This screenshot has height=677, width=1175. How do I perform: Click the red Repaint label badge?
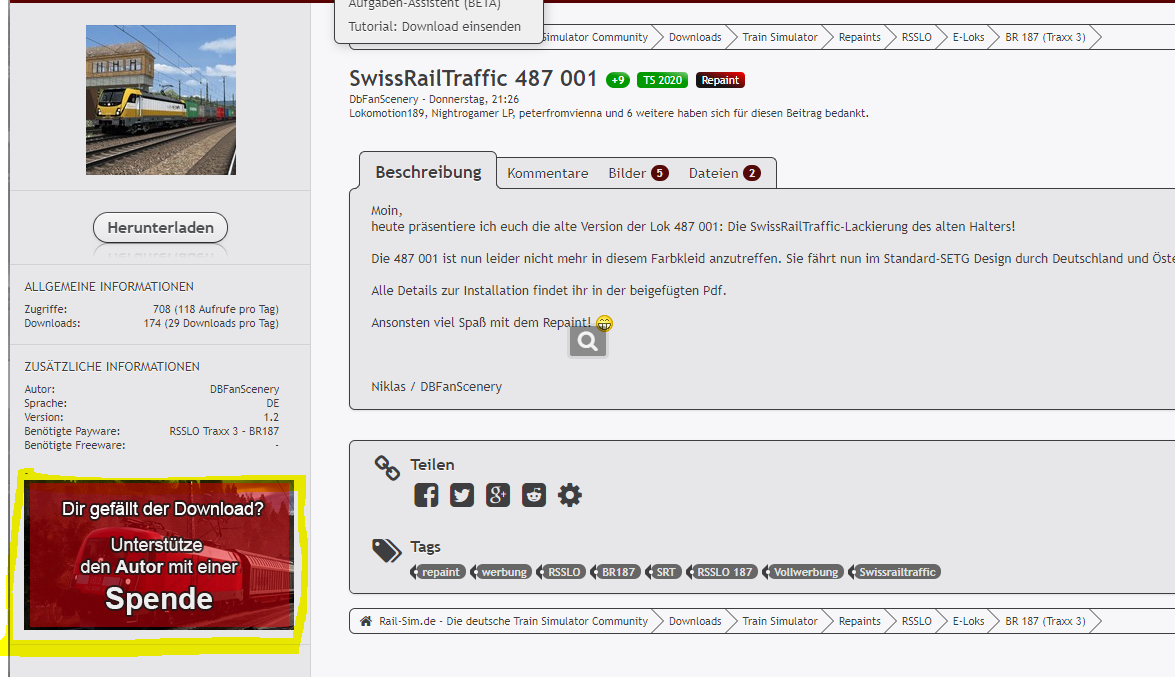(720, 80)
